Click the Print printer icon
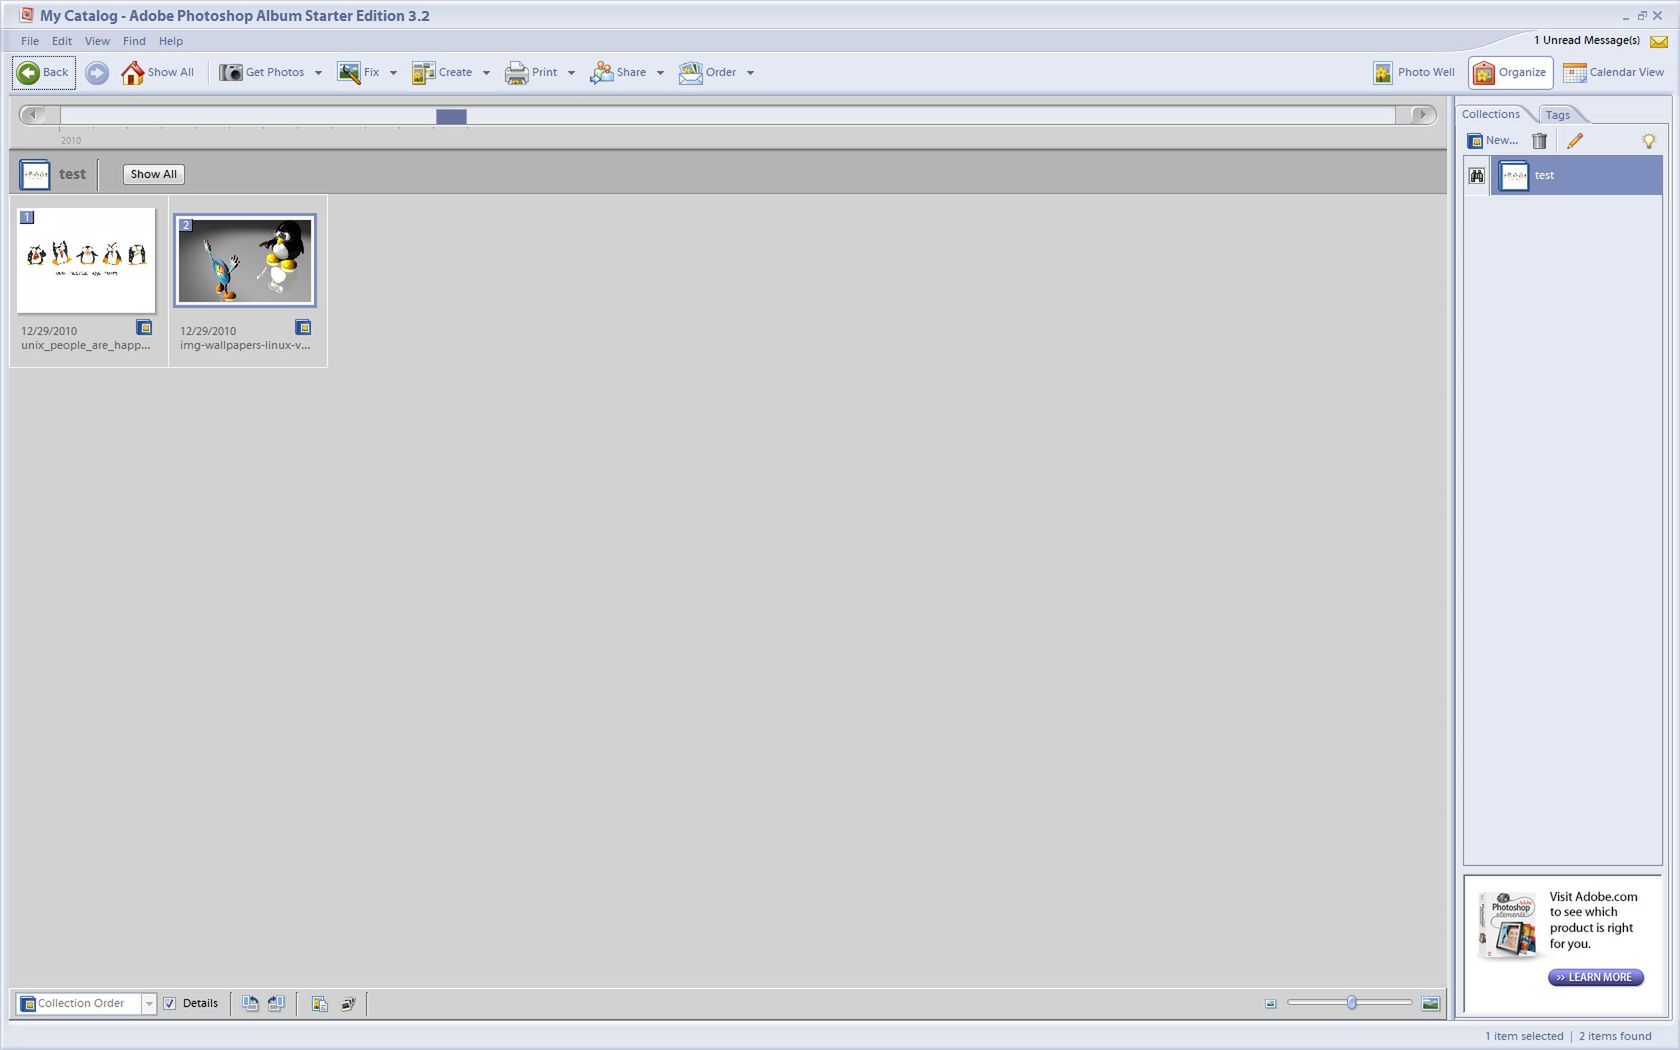The width and height of the screenshot is (1680, 1050). click(x=516, y=72)
